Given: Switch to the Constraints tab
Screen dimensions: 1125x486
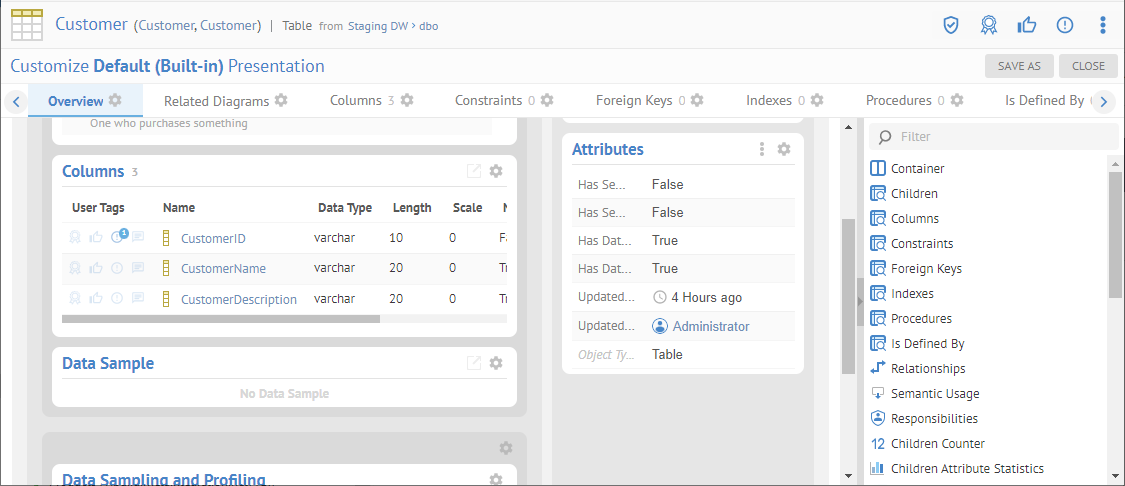Looking at the screenshot, I should click(489, 101).
